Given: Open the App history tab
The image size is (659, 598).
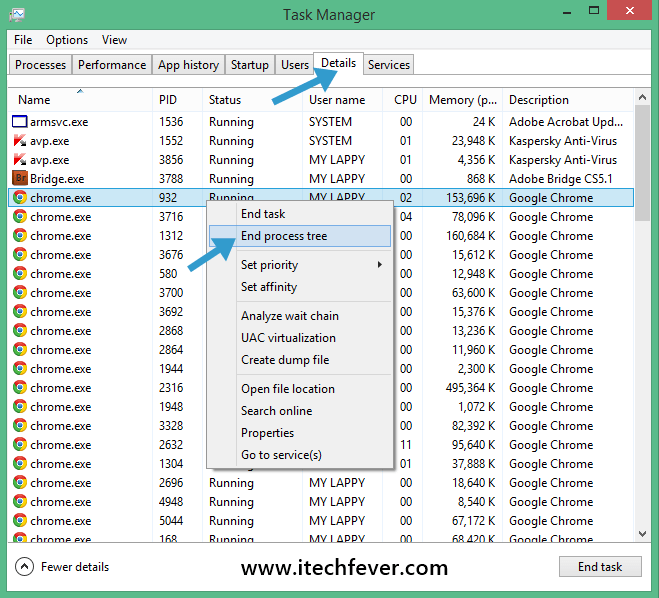Looking at the screenshot, I should [x=188, y=65].
